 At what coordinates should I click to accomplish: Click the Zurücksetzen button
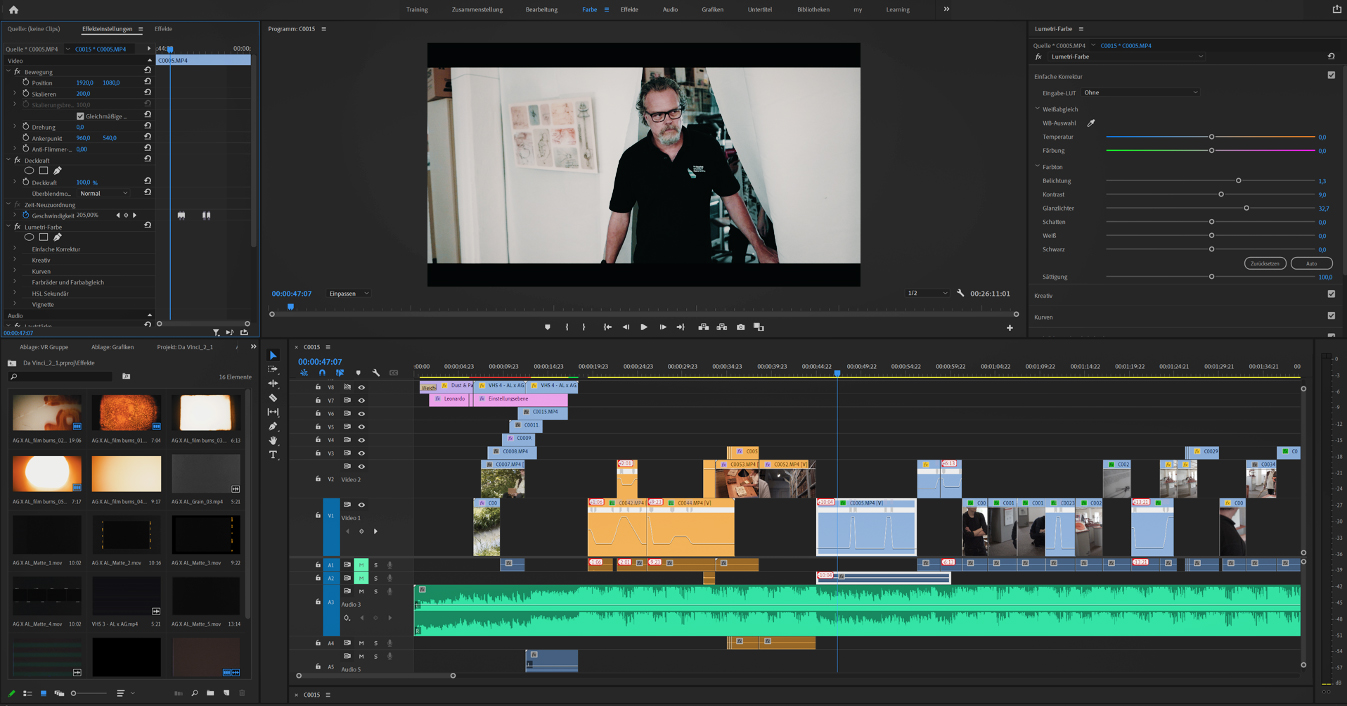coord(1265,263)
